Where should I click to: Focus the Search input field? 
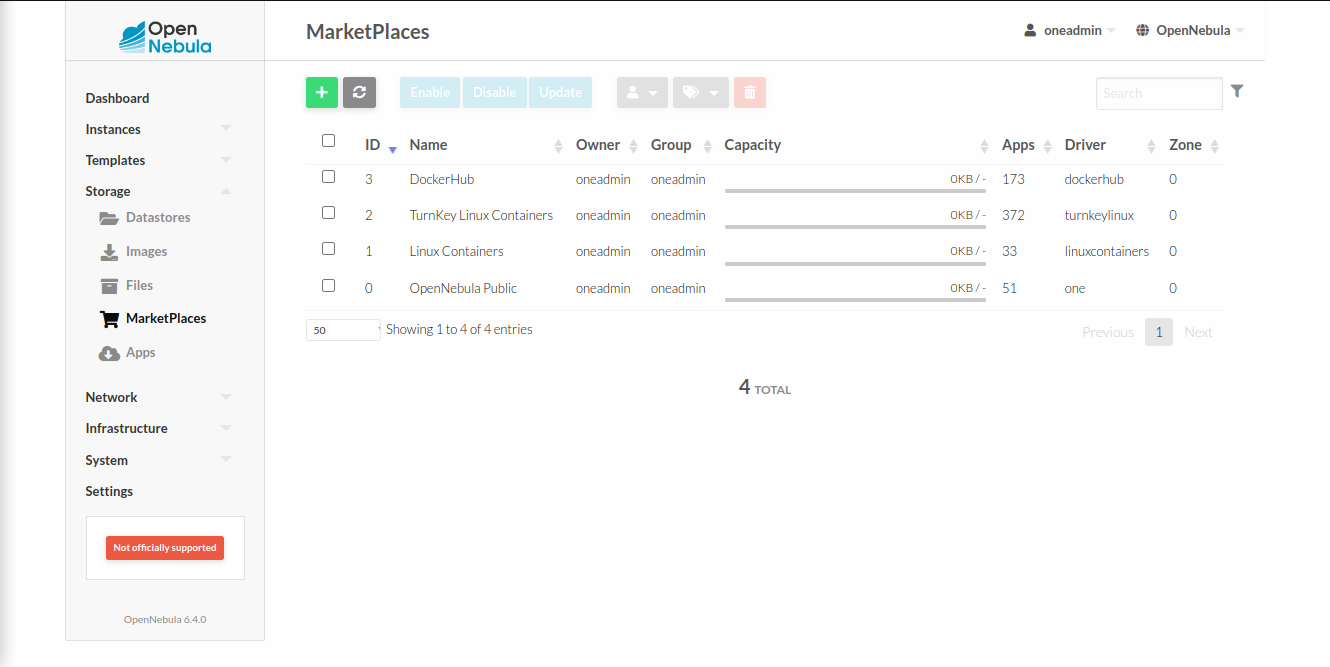1159,93
